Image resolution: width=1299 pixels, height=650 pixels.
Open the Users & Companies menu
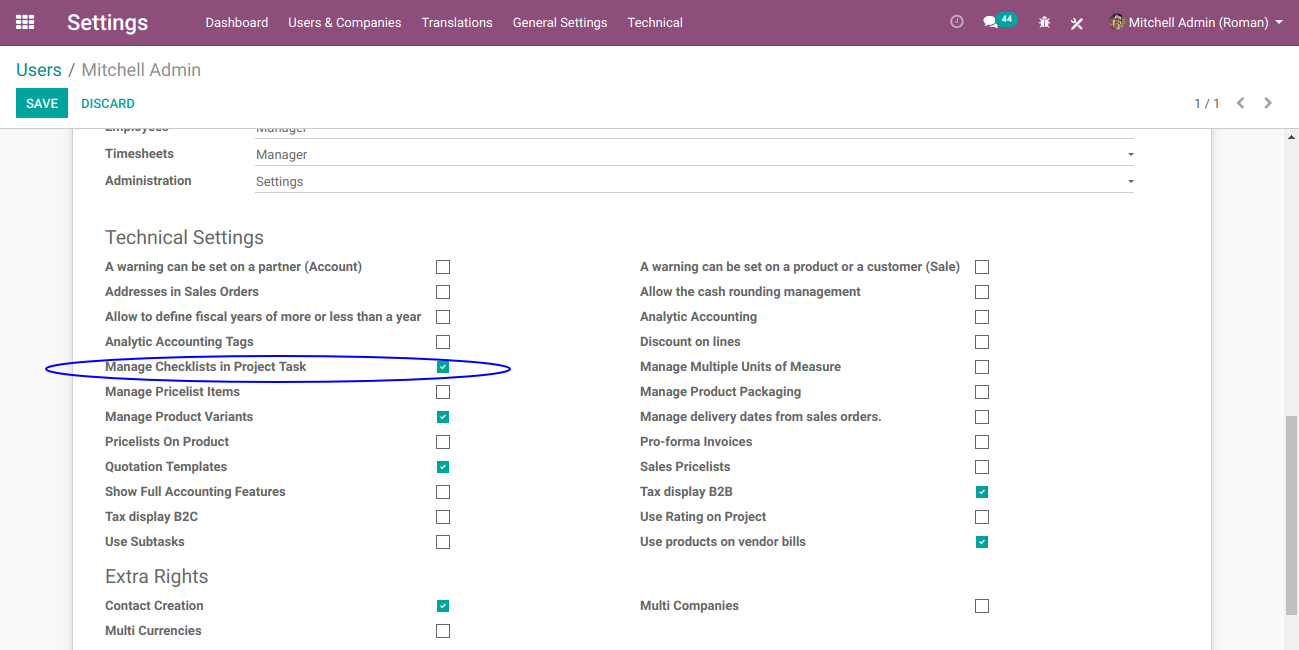click(x=345, y=22)
